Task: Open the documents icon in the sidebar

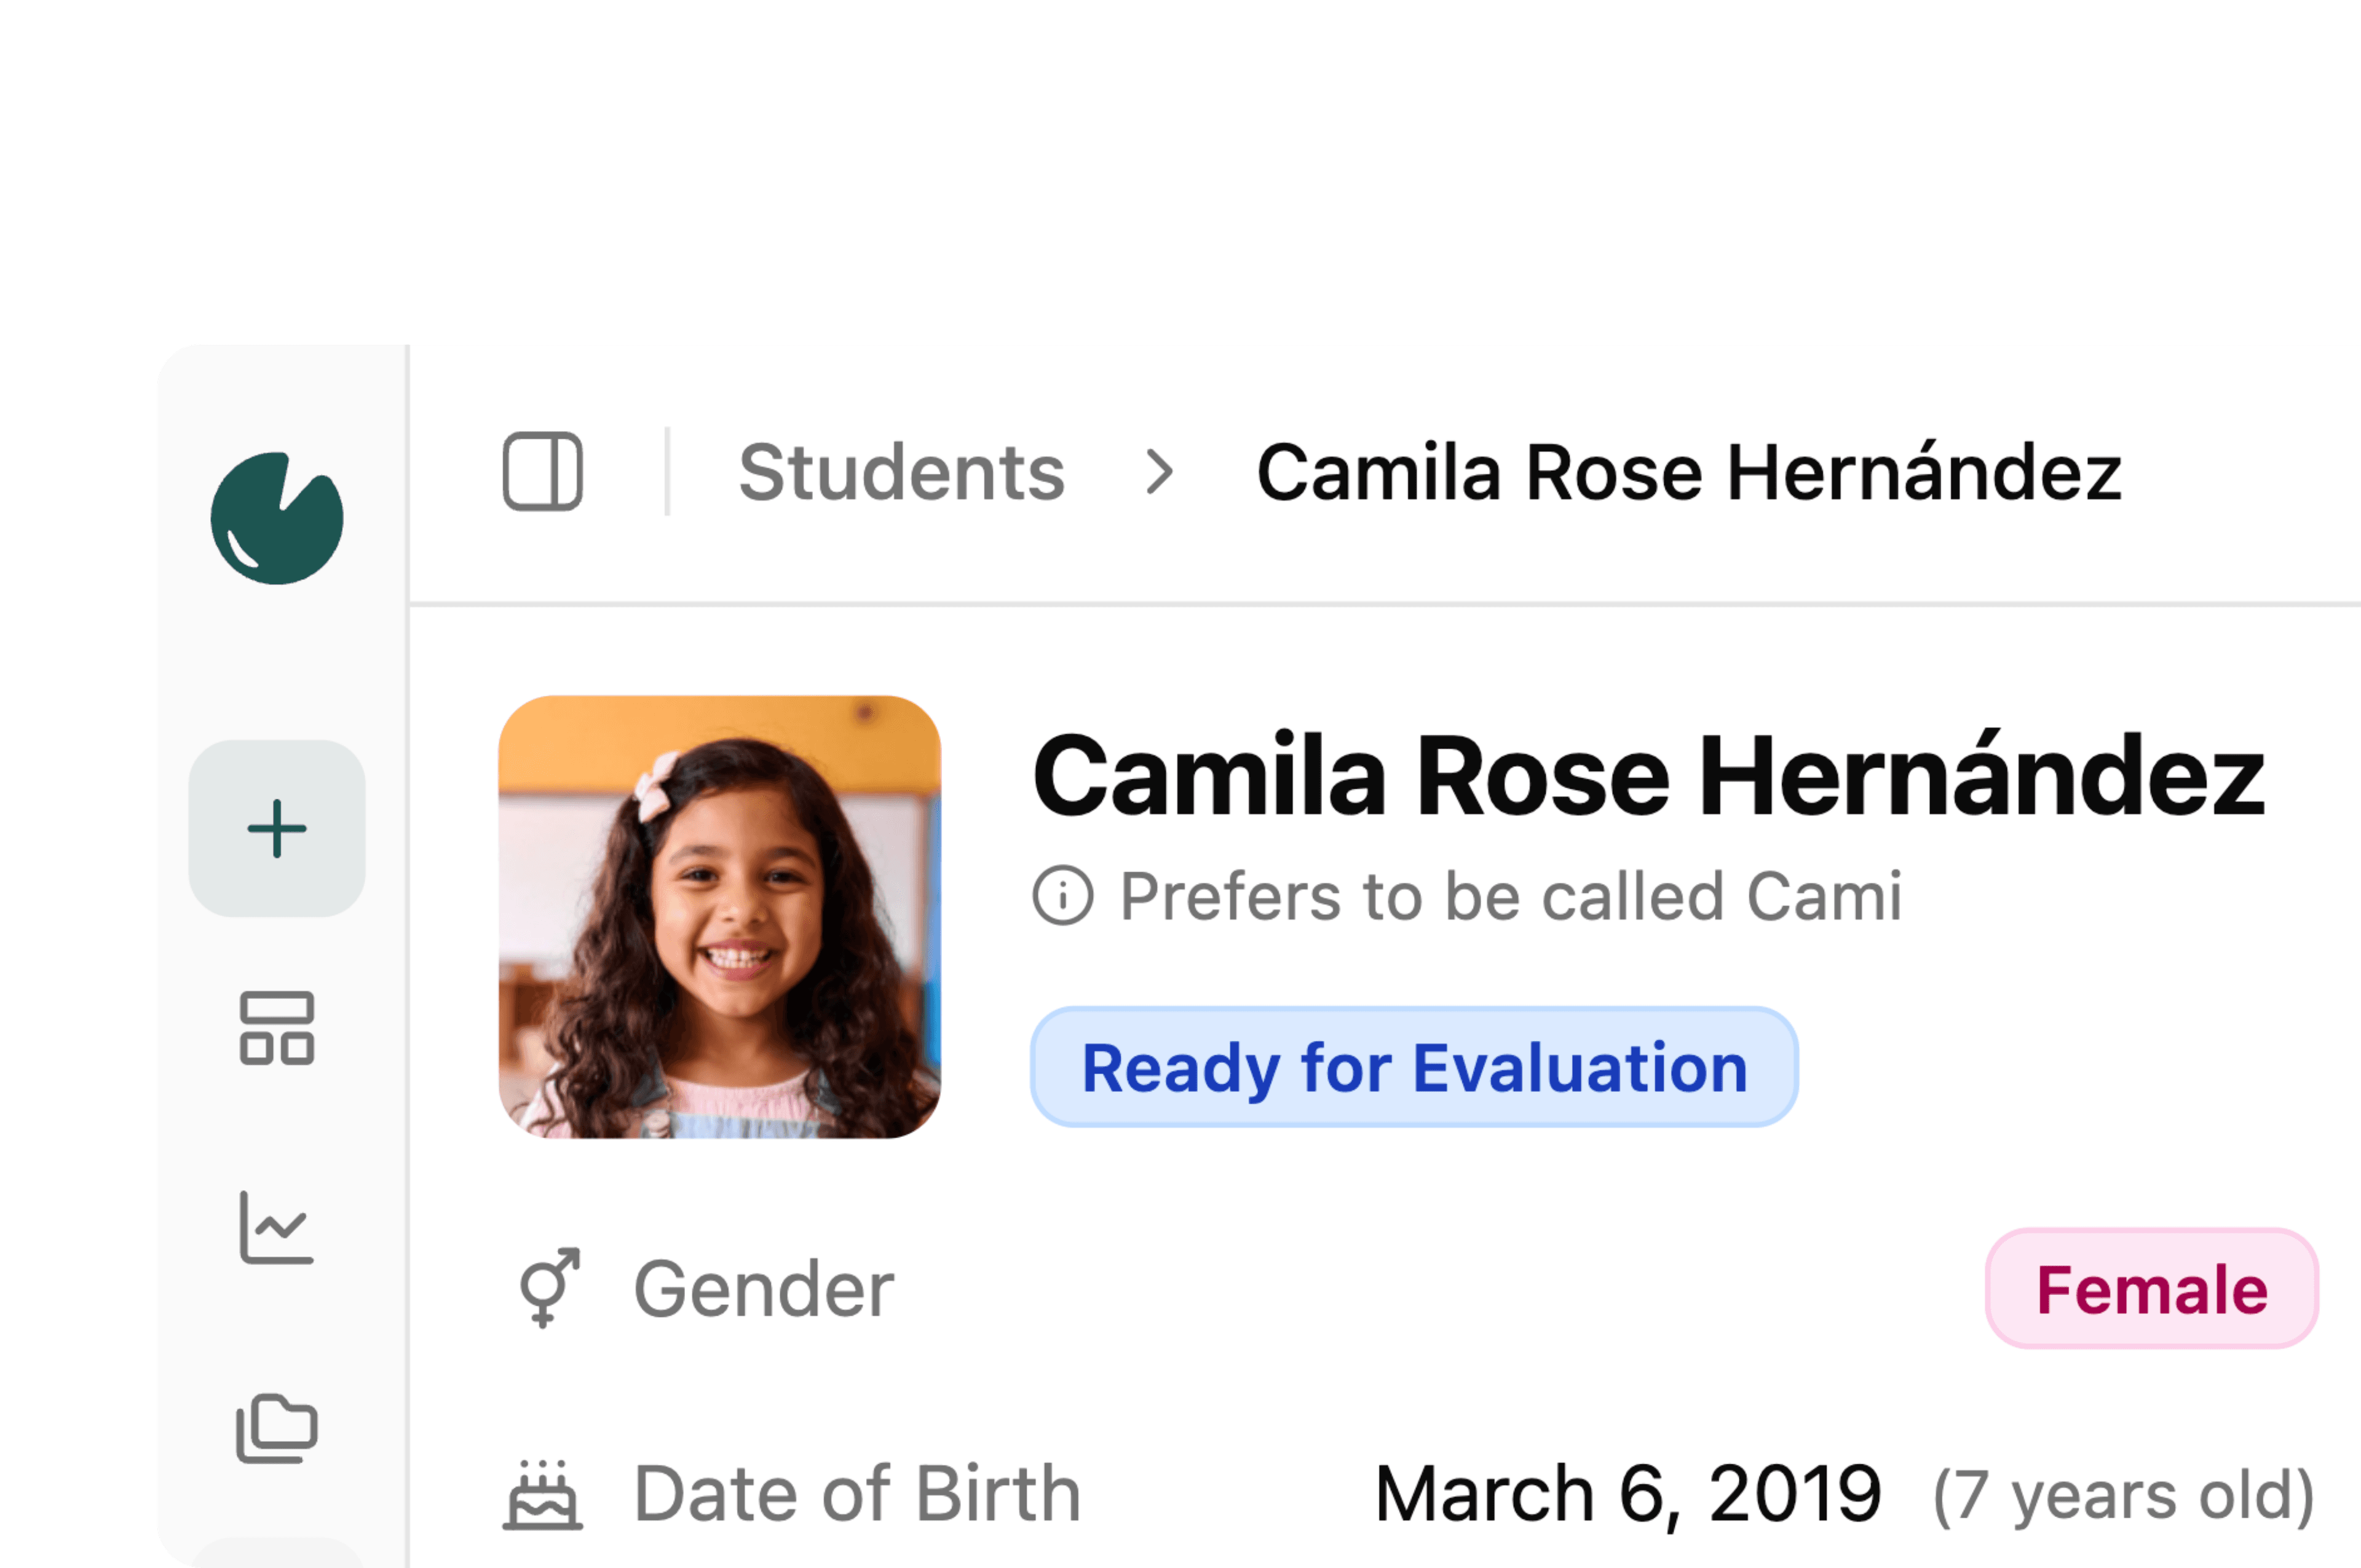Action: 277,1427
